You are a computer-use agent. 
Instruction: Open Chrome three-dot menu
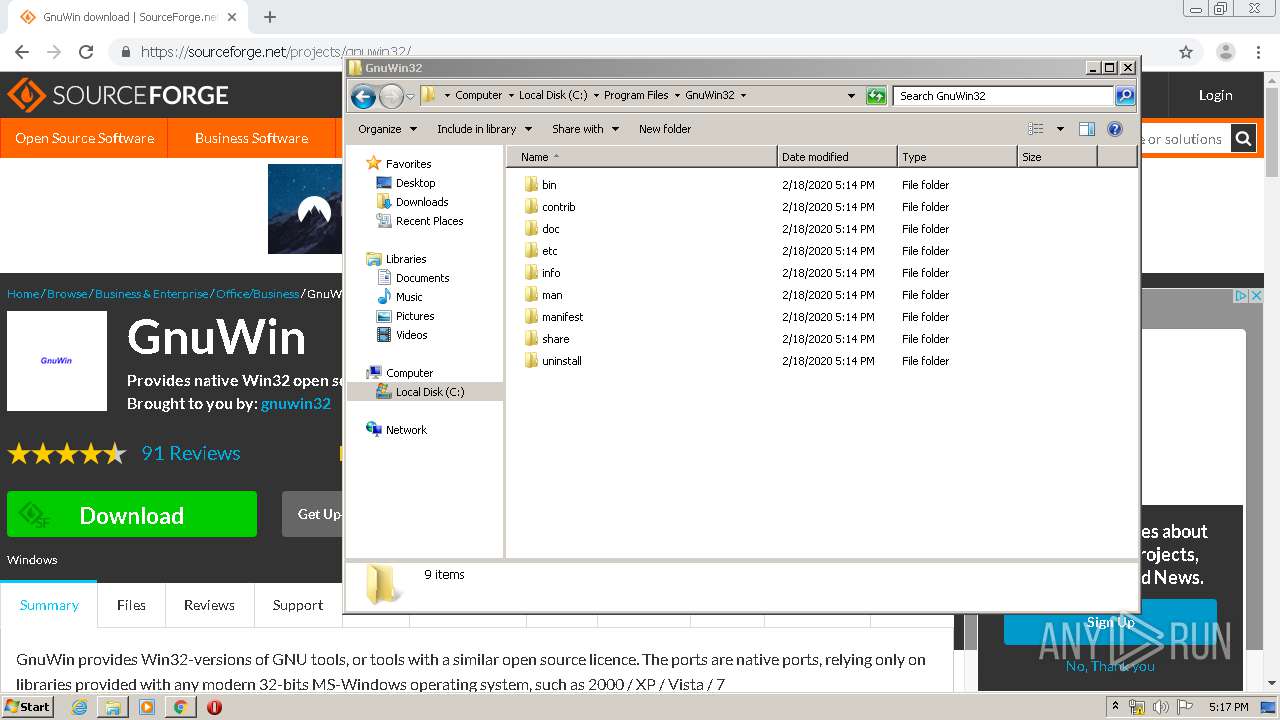tap(1258, 52)
